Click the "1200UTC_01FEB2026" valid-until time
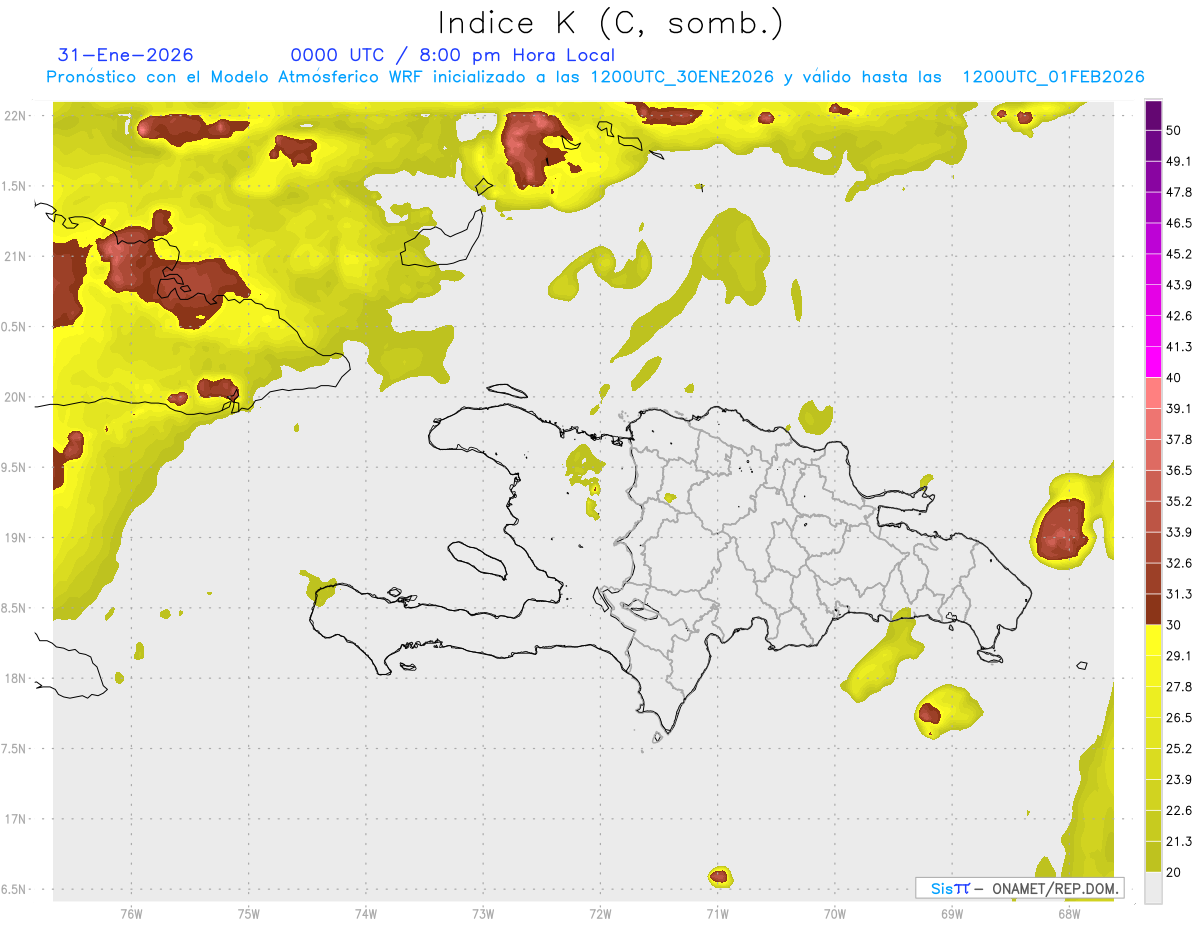1200x927 pixels. coord(1053,77)
